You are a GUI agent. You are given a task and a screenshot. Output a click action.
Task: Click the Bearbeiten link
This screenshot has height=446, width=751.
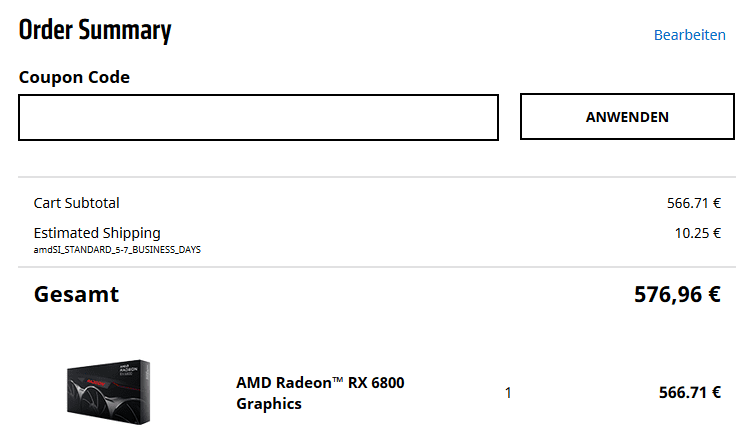click(689, 35)
